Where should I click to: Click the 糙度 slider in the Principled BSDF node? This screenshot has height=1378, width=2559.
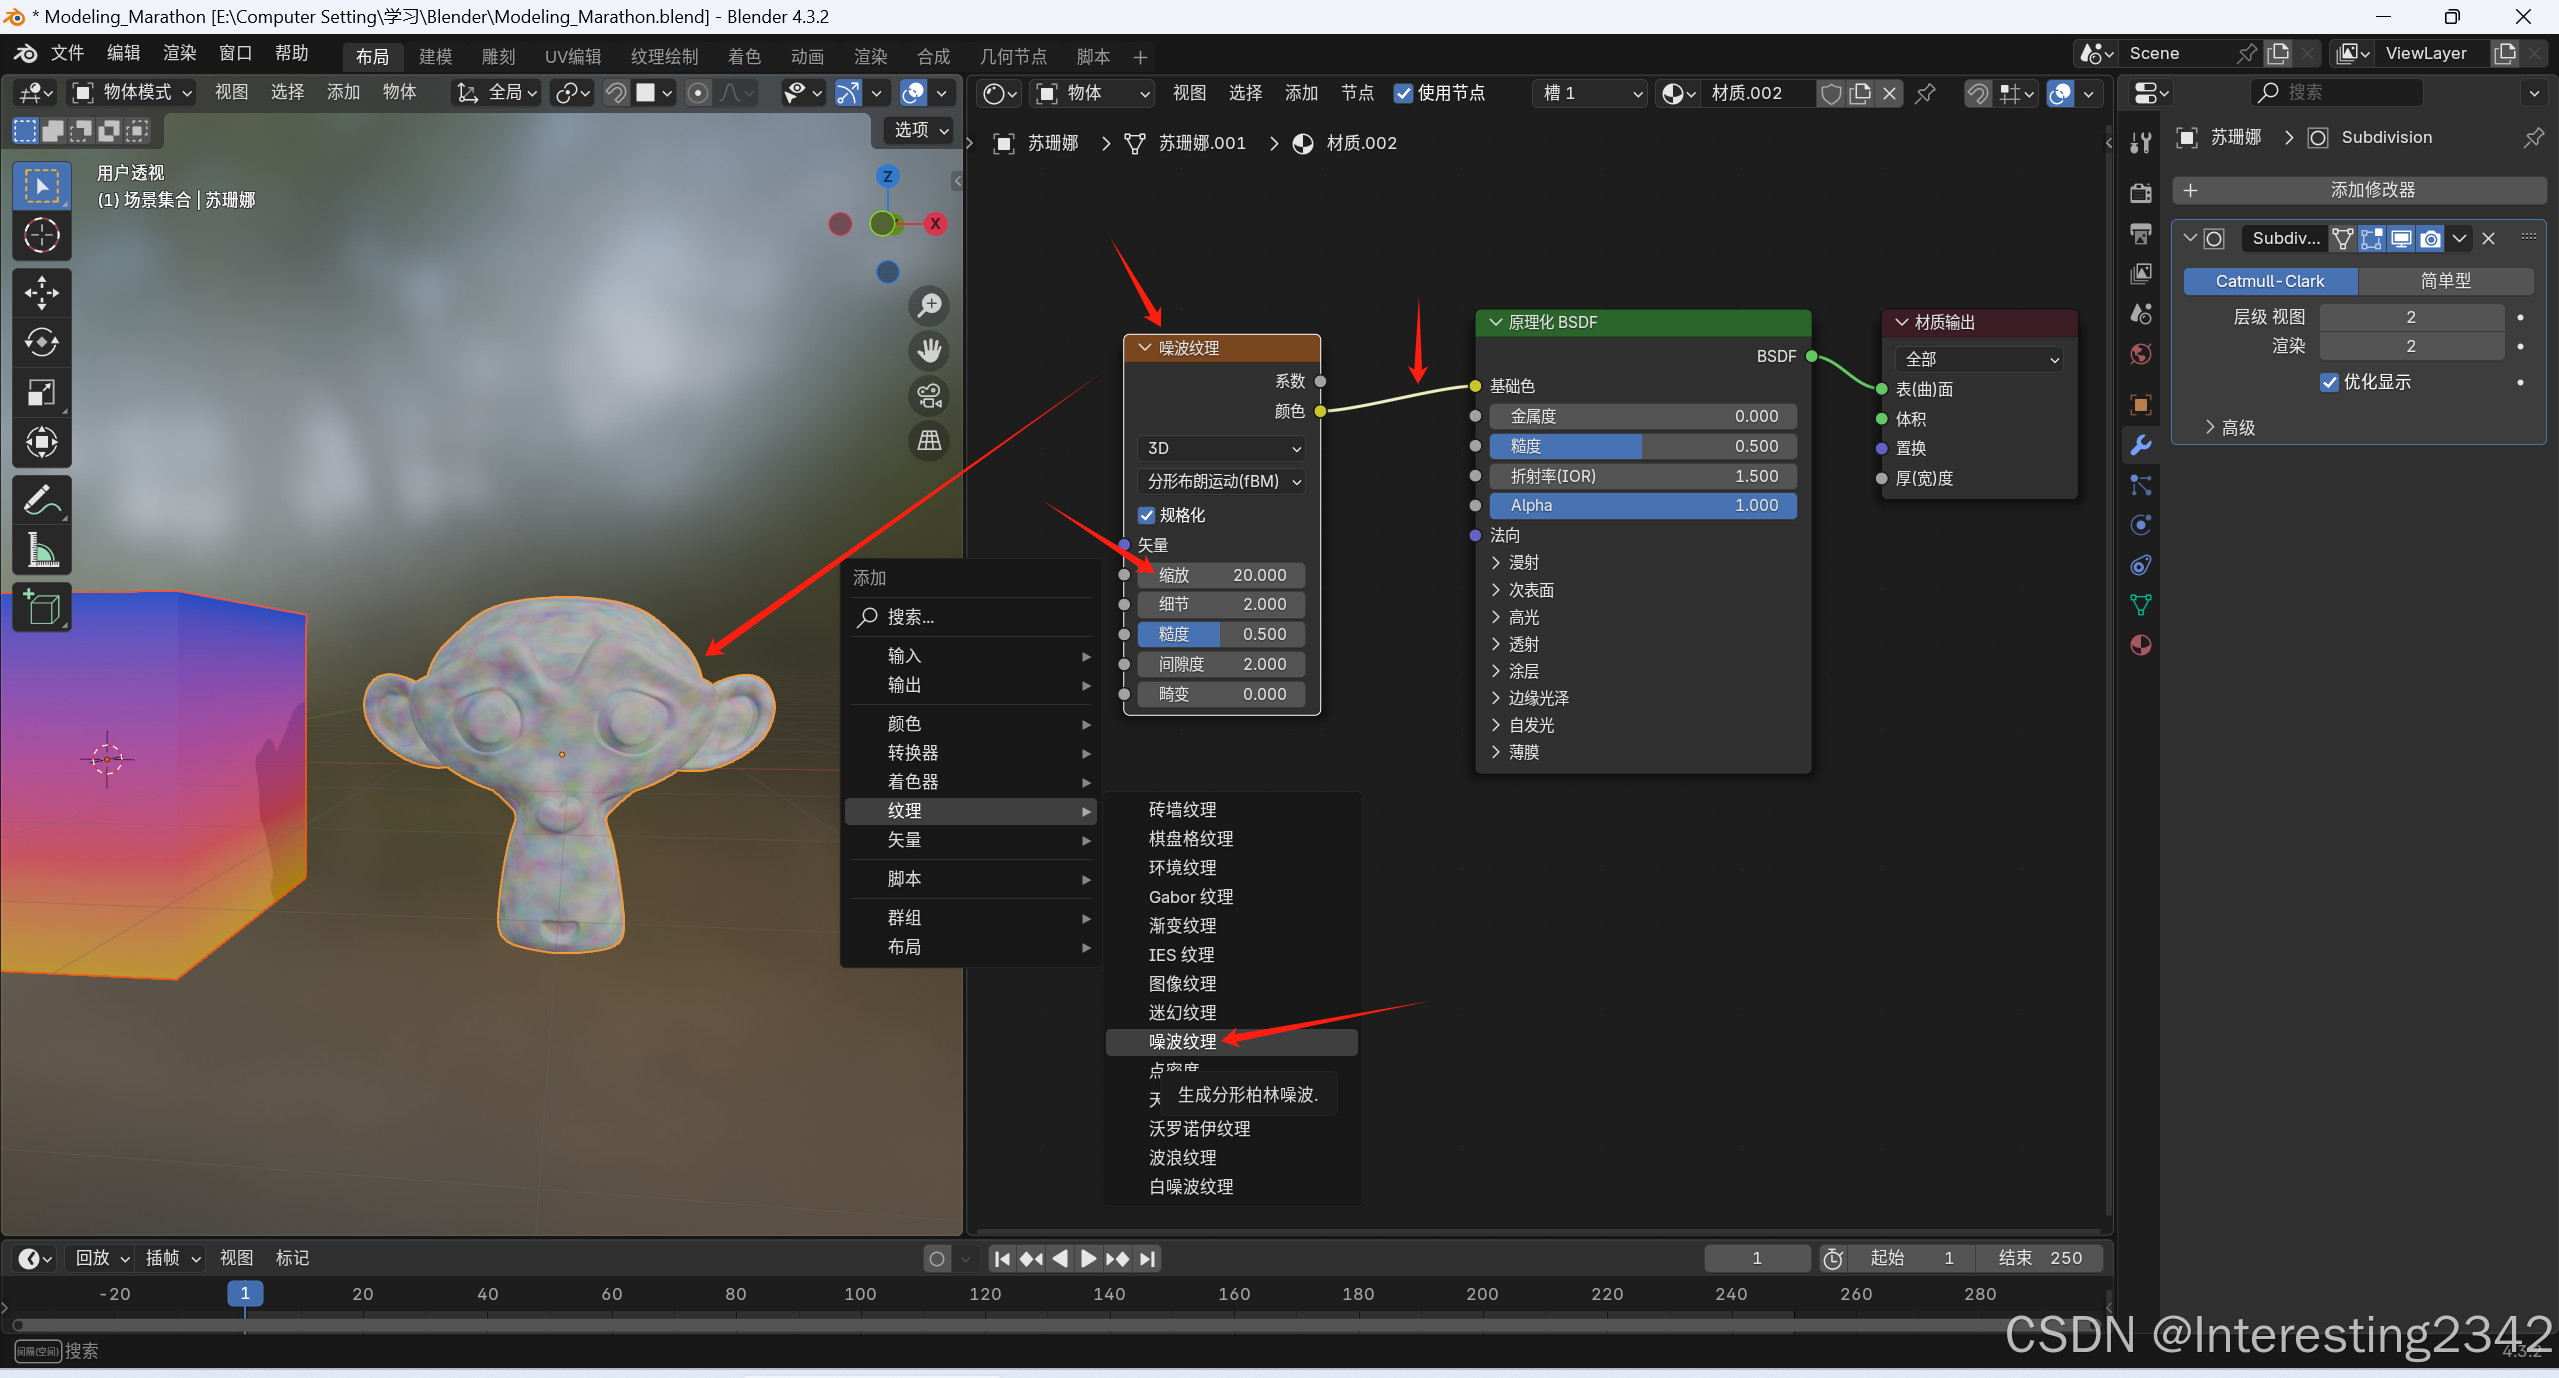pyautogui.click(x=1643, y=446)
